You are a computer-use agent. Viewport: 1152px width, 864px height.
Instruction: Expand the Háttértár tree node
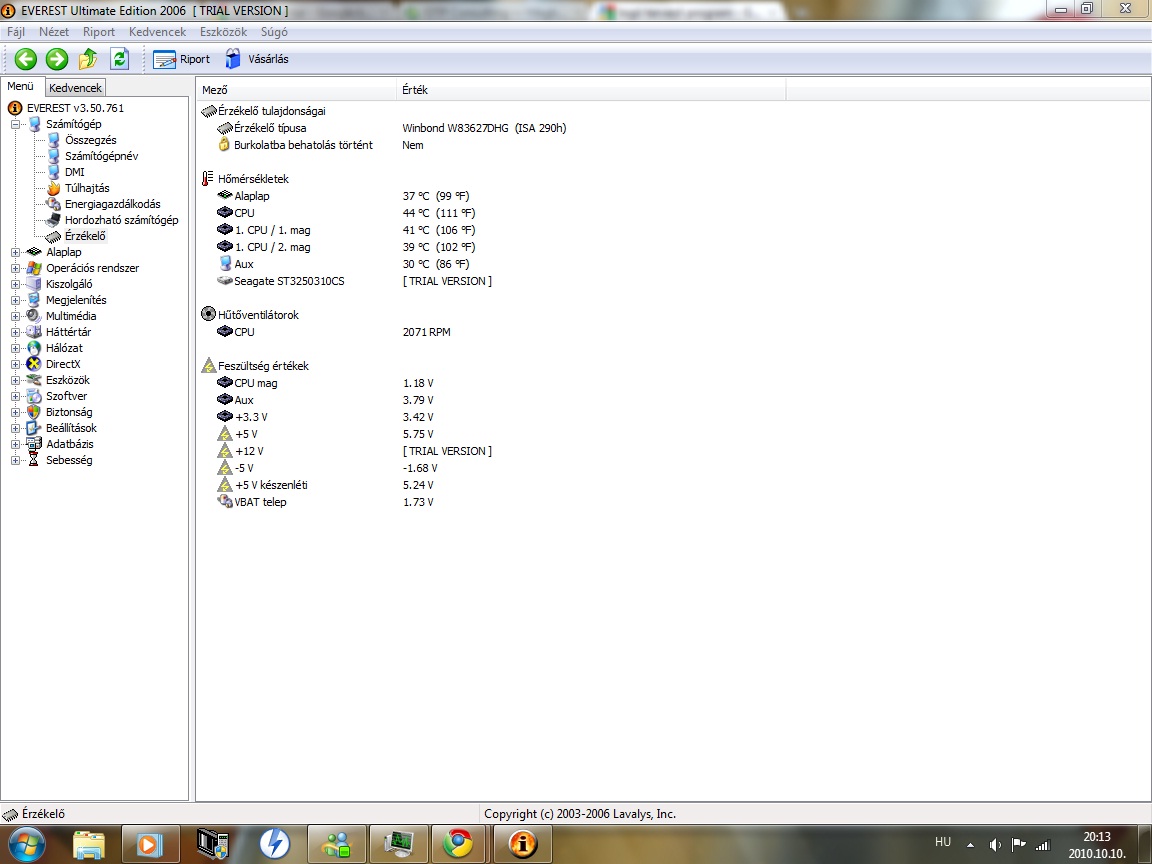[x=15, y=332]
